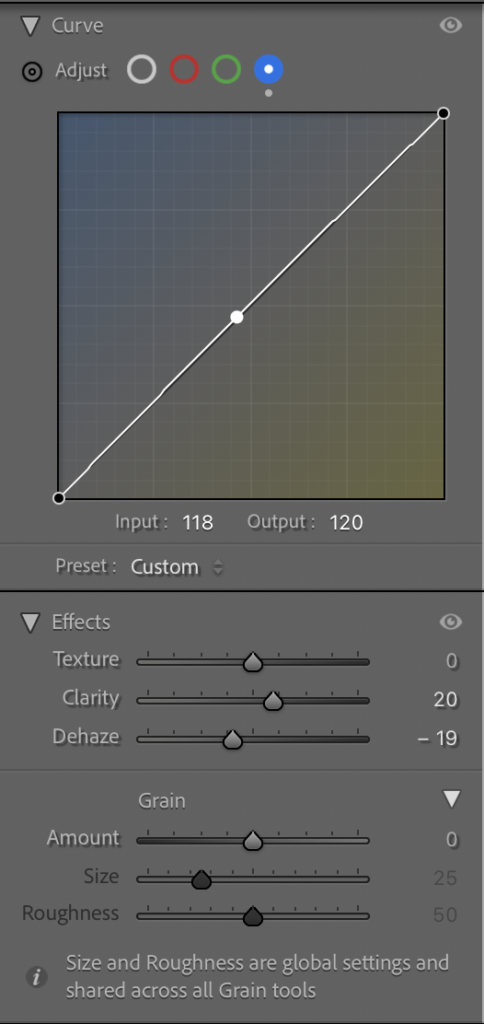Select the blue channel curve circle
Viewport: 484px width, 1024px height.
268,69
